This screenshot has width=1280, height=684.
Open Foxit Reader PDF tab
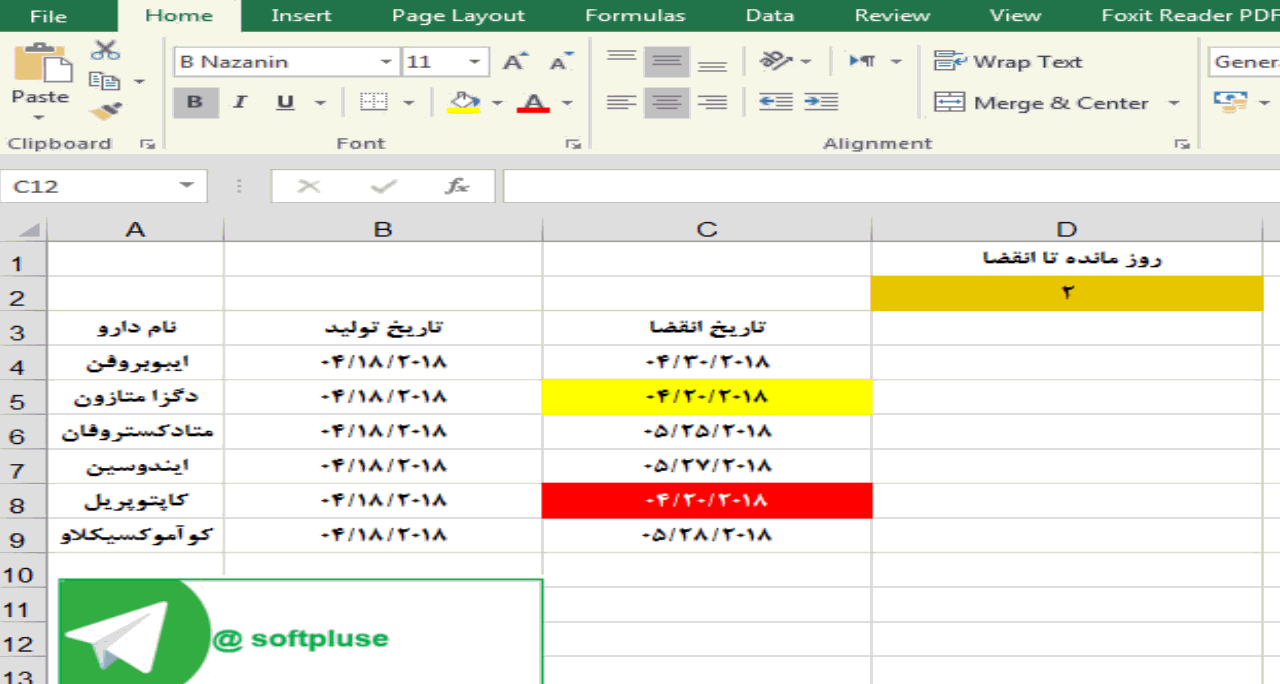point(1188,16)
